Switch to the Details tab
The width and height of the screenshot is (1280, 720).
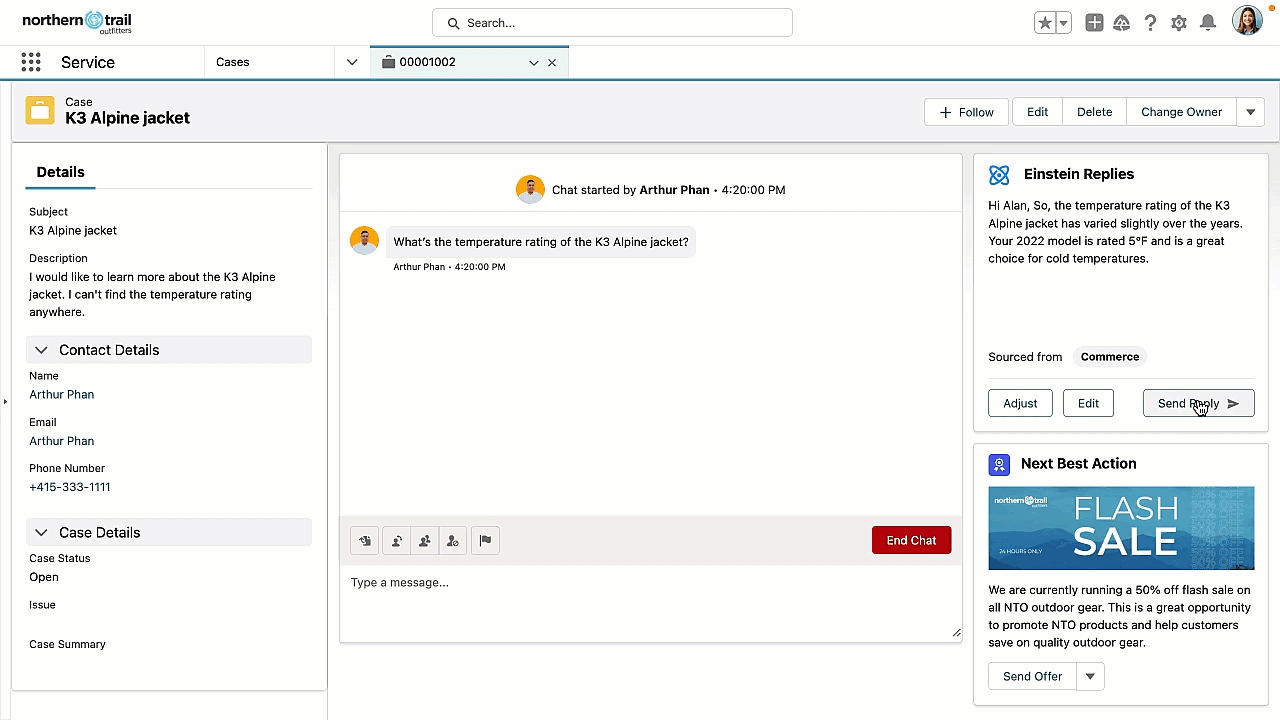[60, 172]
